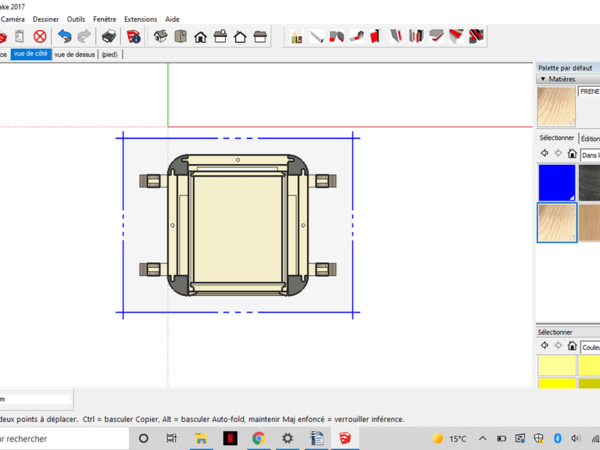
Task: Click the Undo arrow icon
Action: pyautogui.click(x=64, y=37)
